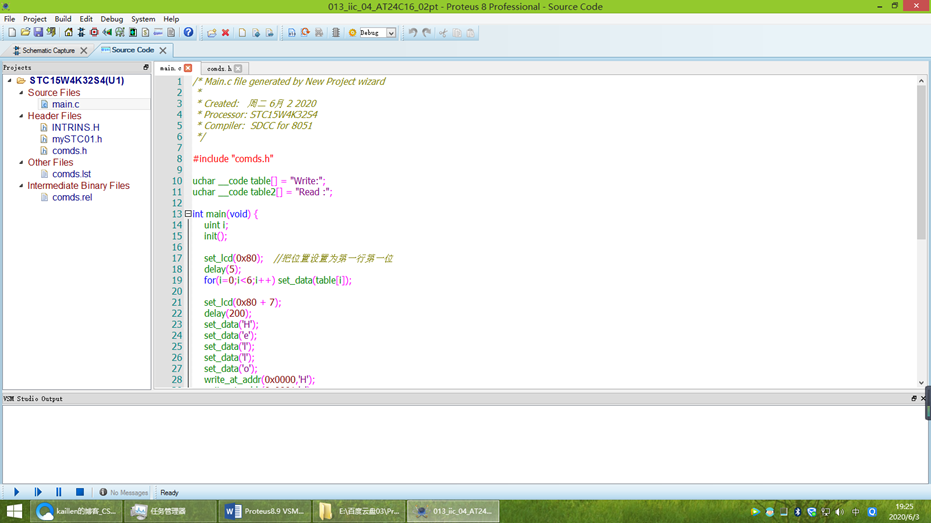Open the Build menu
The height and width of the screenshot is (524, 931).
(x=63, y=19)
